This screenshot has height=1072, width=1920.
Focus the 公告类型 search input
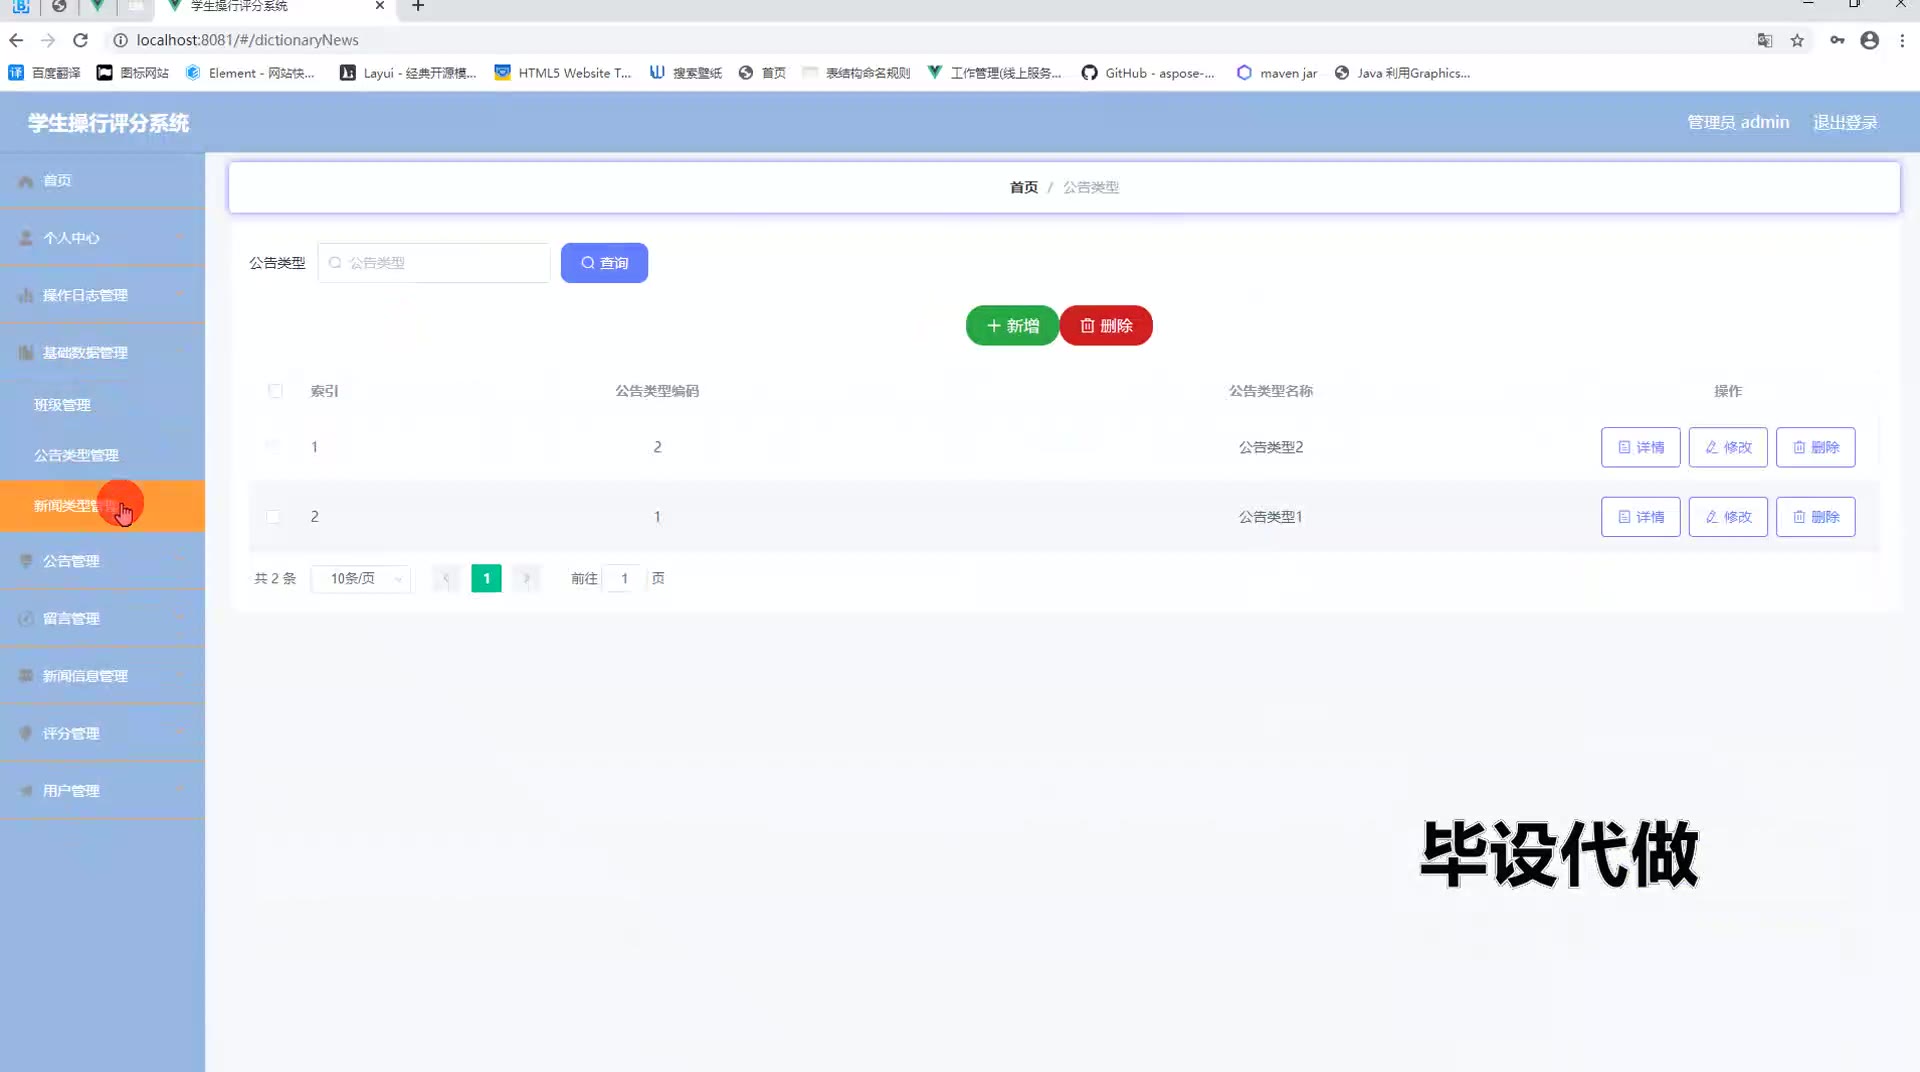point(434,263)
